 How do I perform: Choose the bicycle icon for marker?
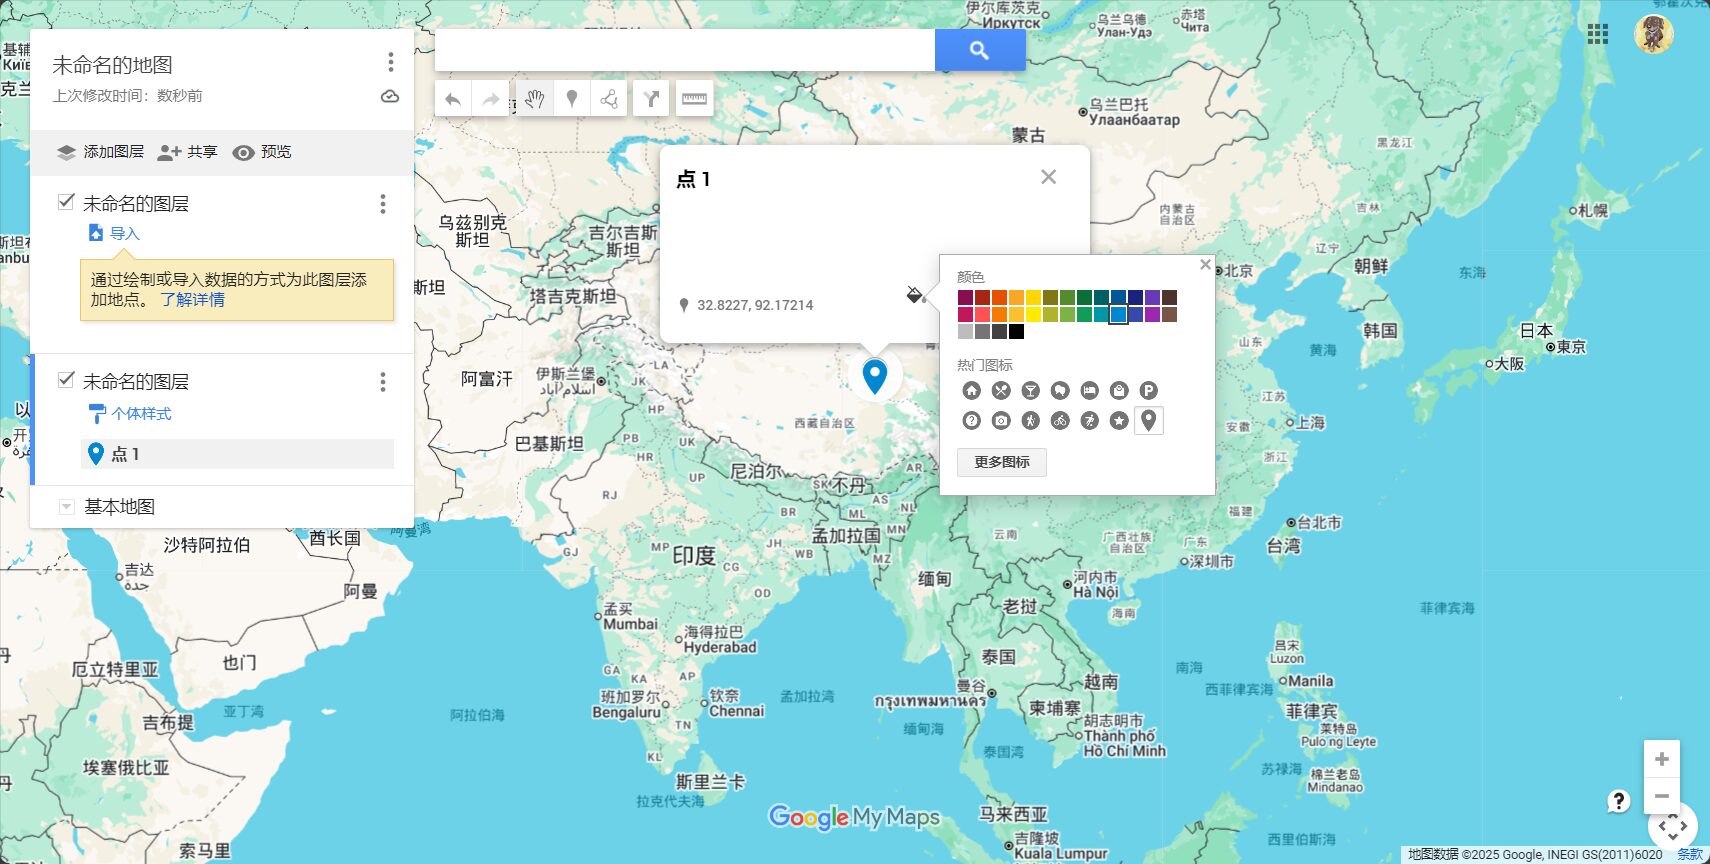[1060, 420]
